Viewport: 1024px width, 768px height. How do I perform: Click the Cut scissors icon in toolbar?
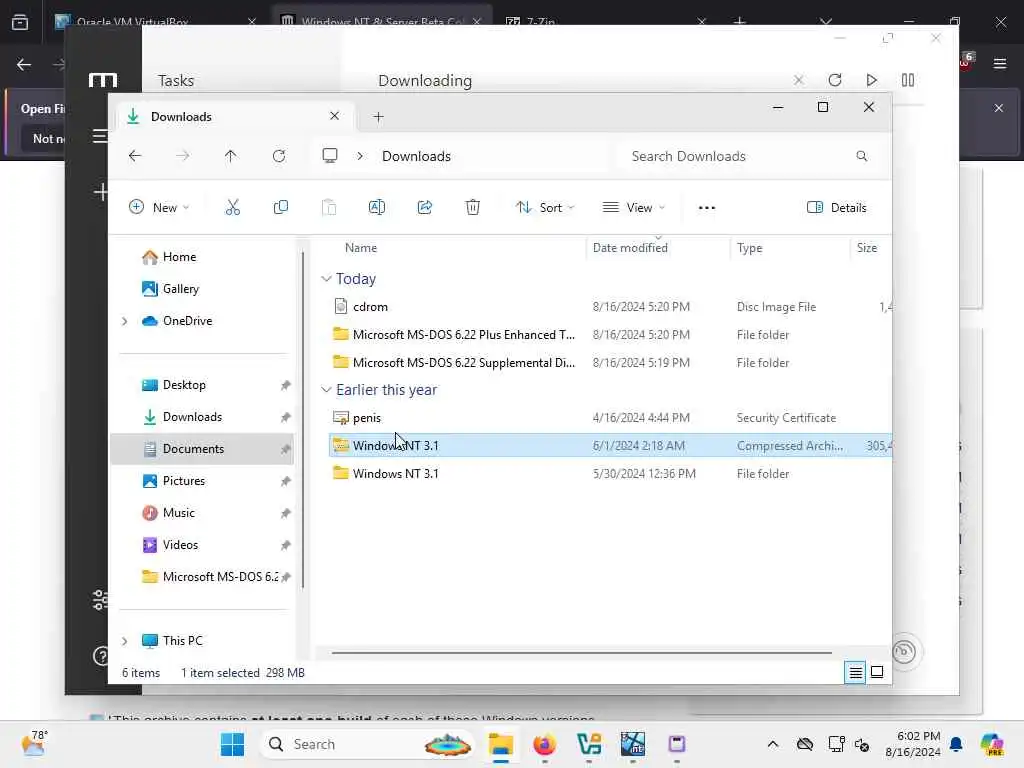(x=232, y=208)
